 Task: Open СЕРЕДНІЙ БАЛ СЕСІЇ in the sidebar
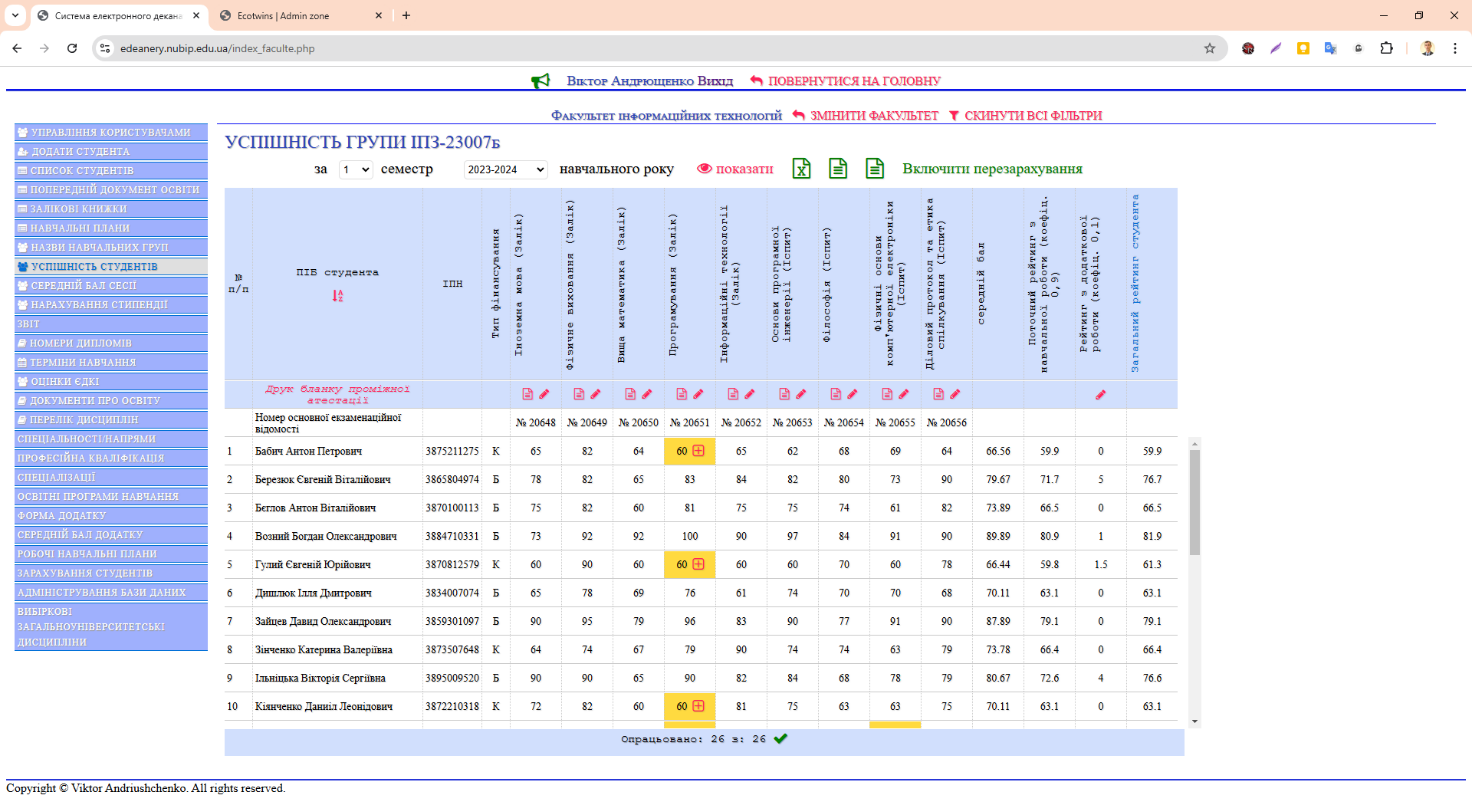[x=111, y=285]
